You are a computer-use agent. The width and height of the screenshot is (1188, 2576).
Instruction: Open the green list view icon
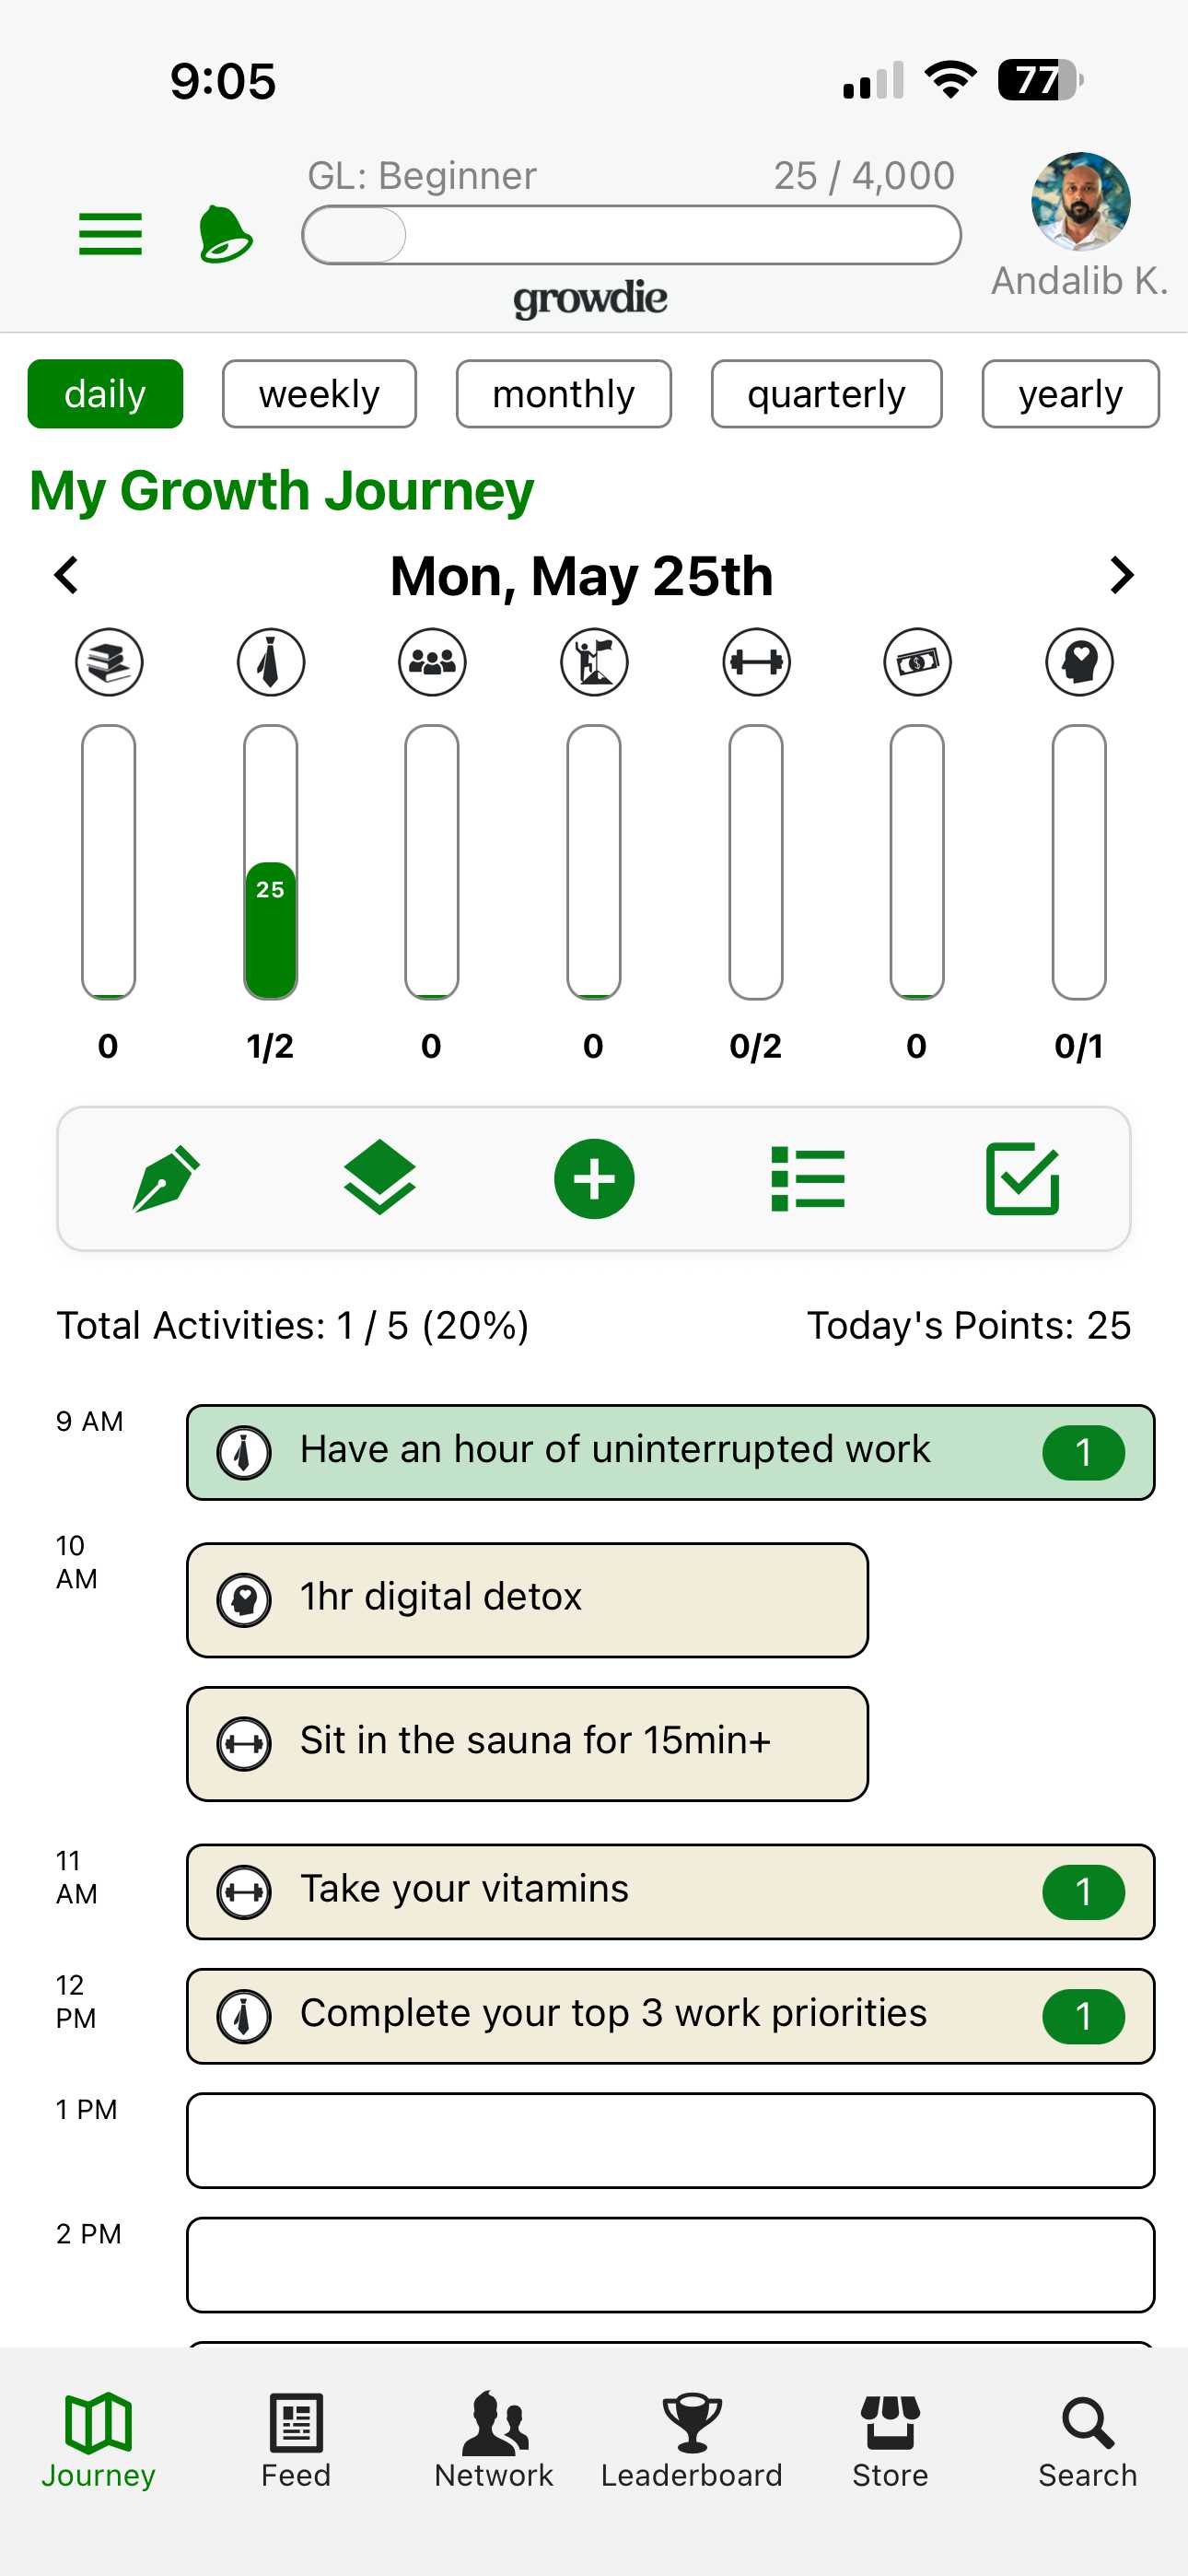click(808, 1179)
